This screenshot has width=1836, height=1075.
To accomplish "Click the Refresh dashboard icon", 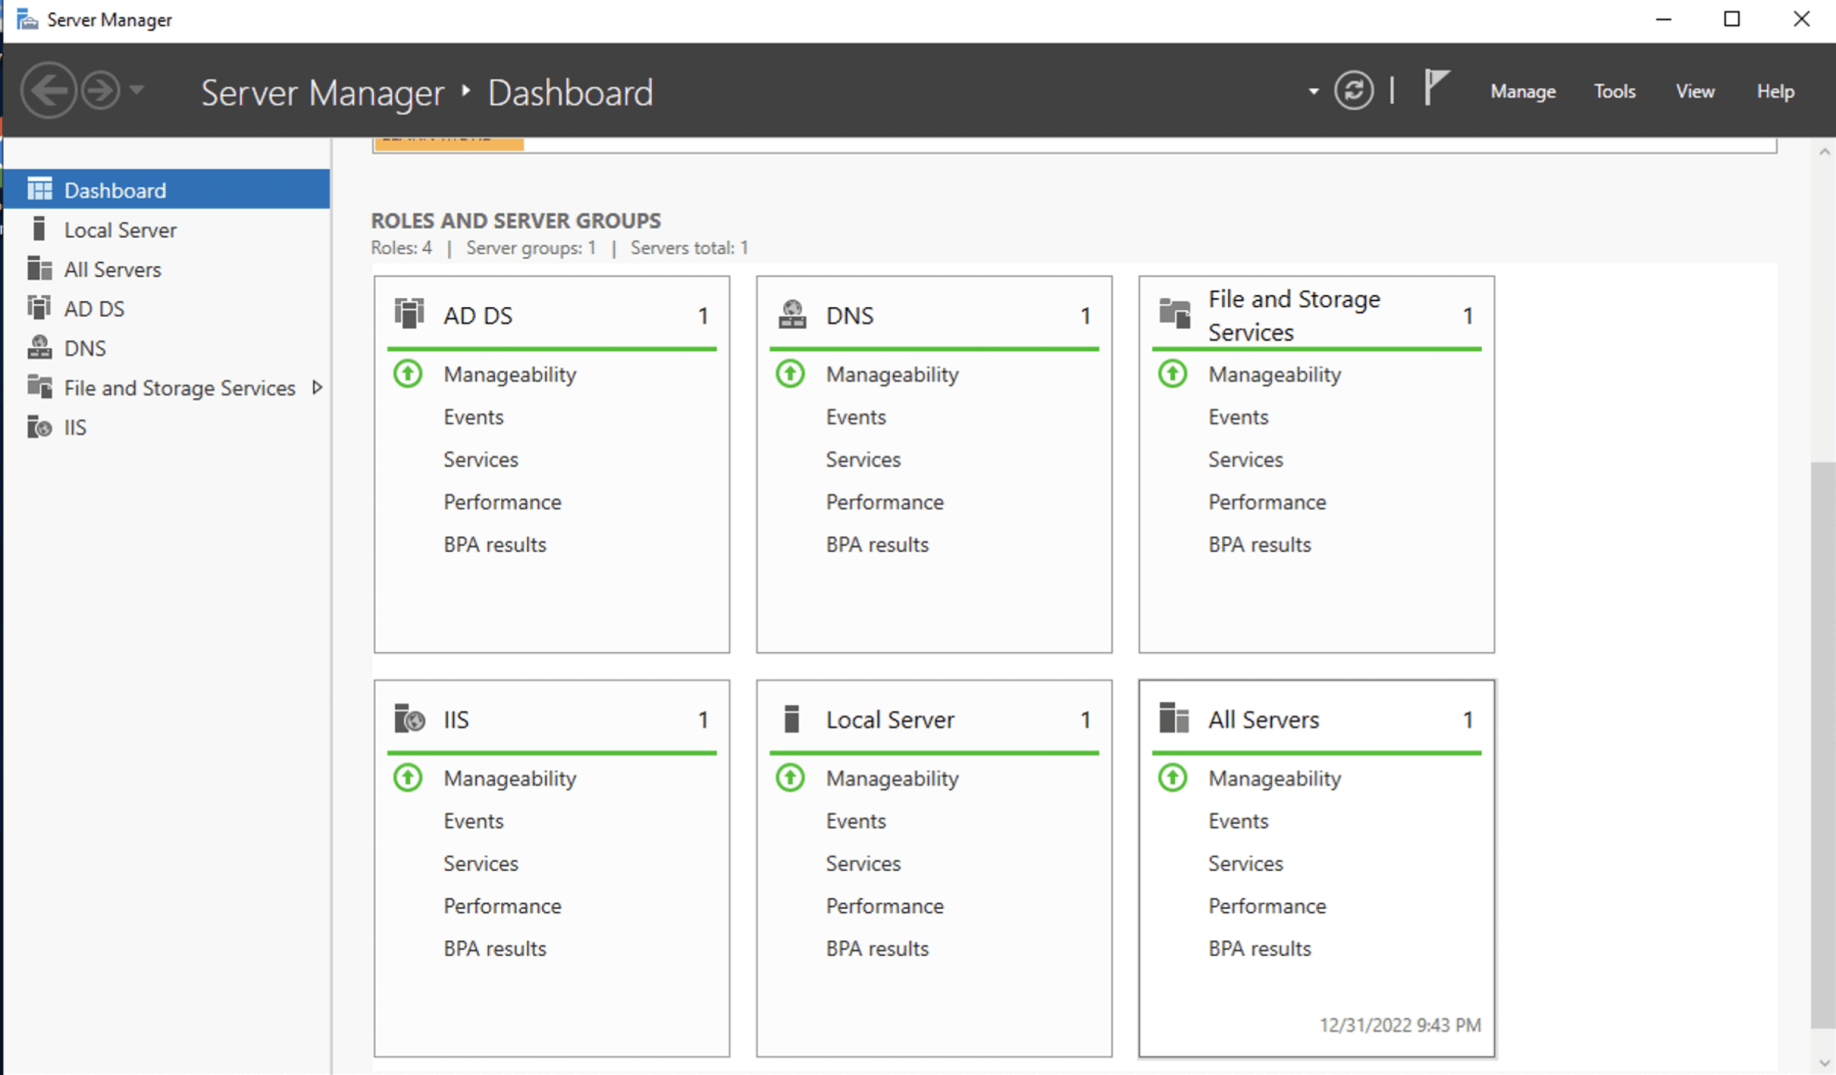I will [1353, 91].
